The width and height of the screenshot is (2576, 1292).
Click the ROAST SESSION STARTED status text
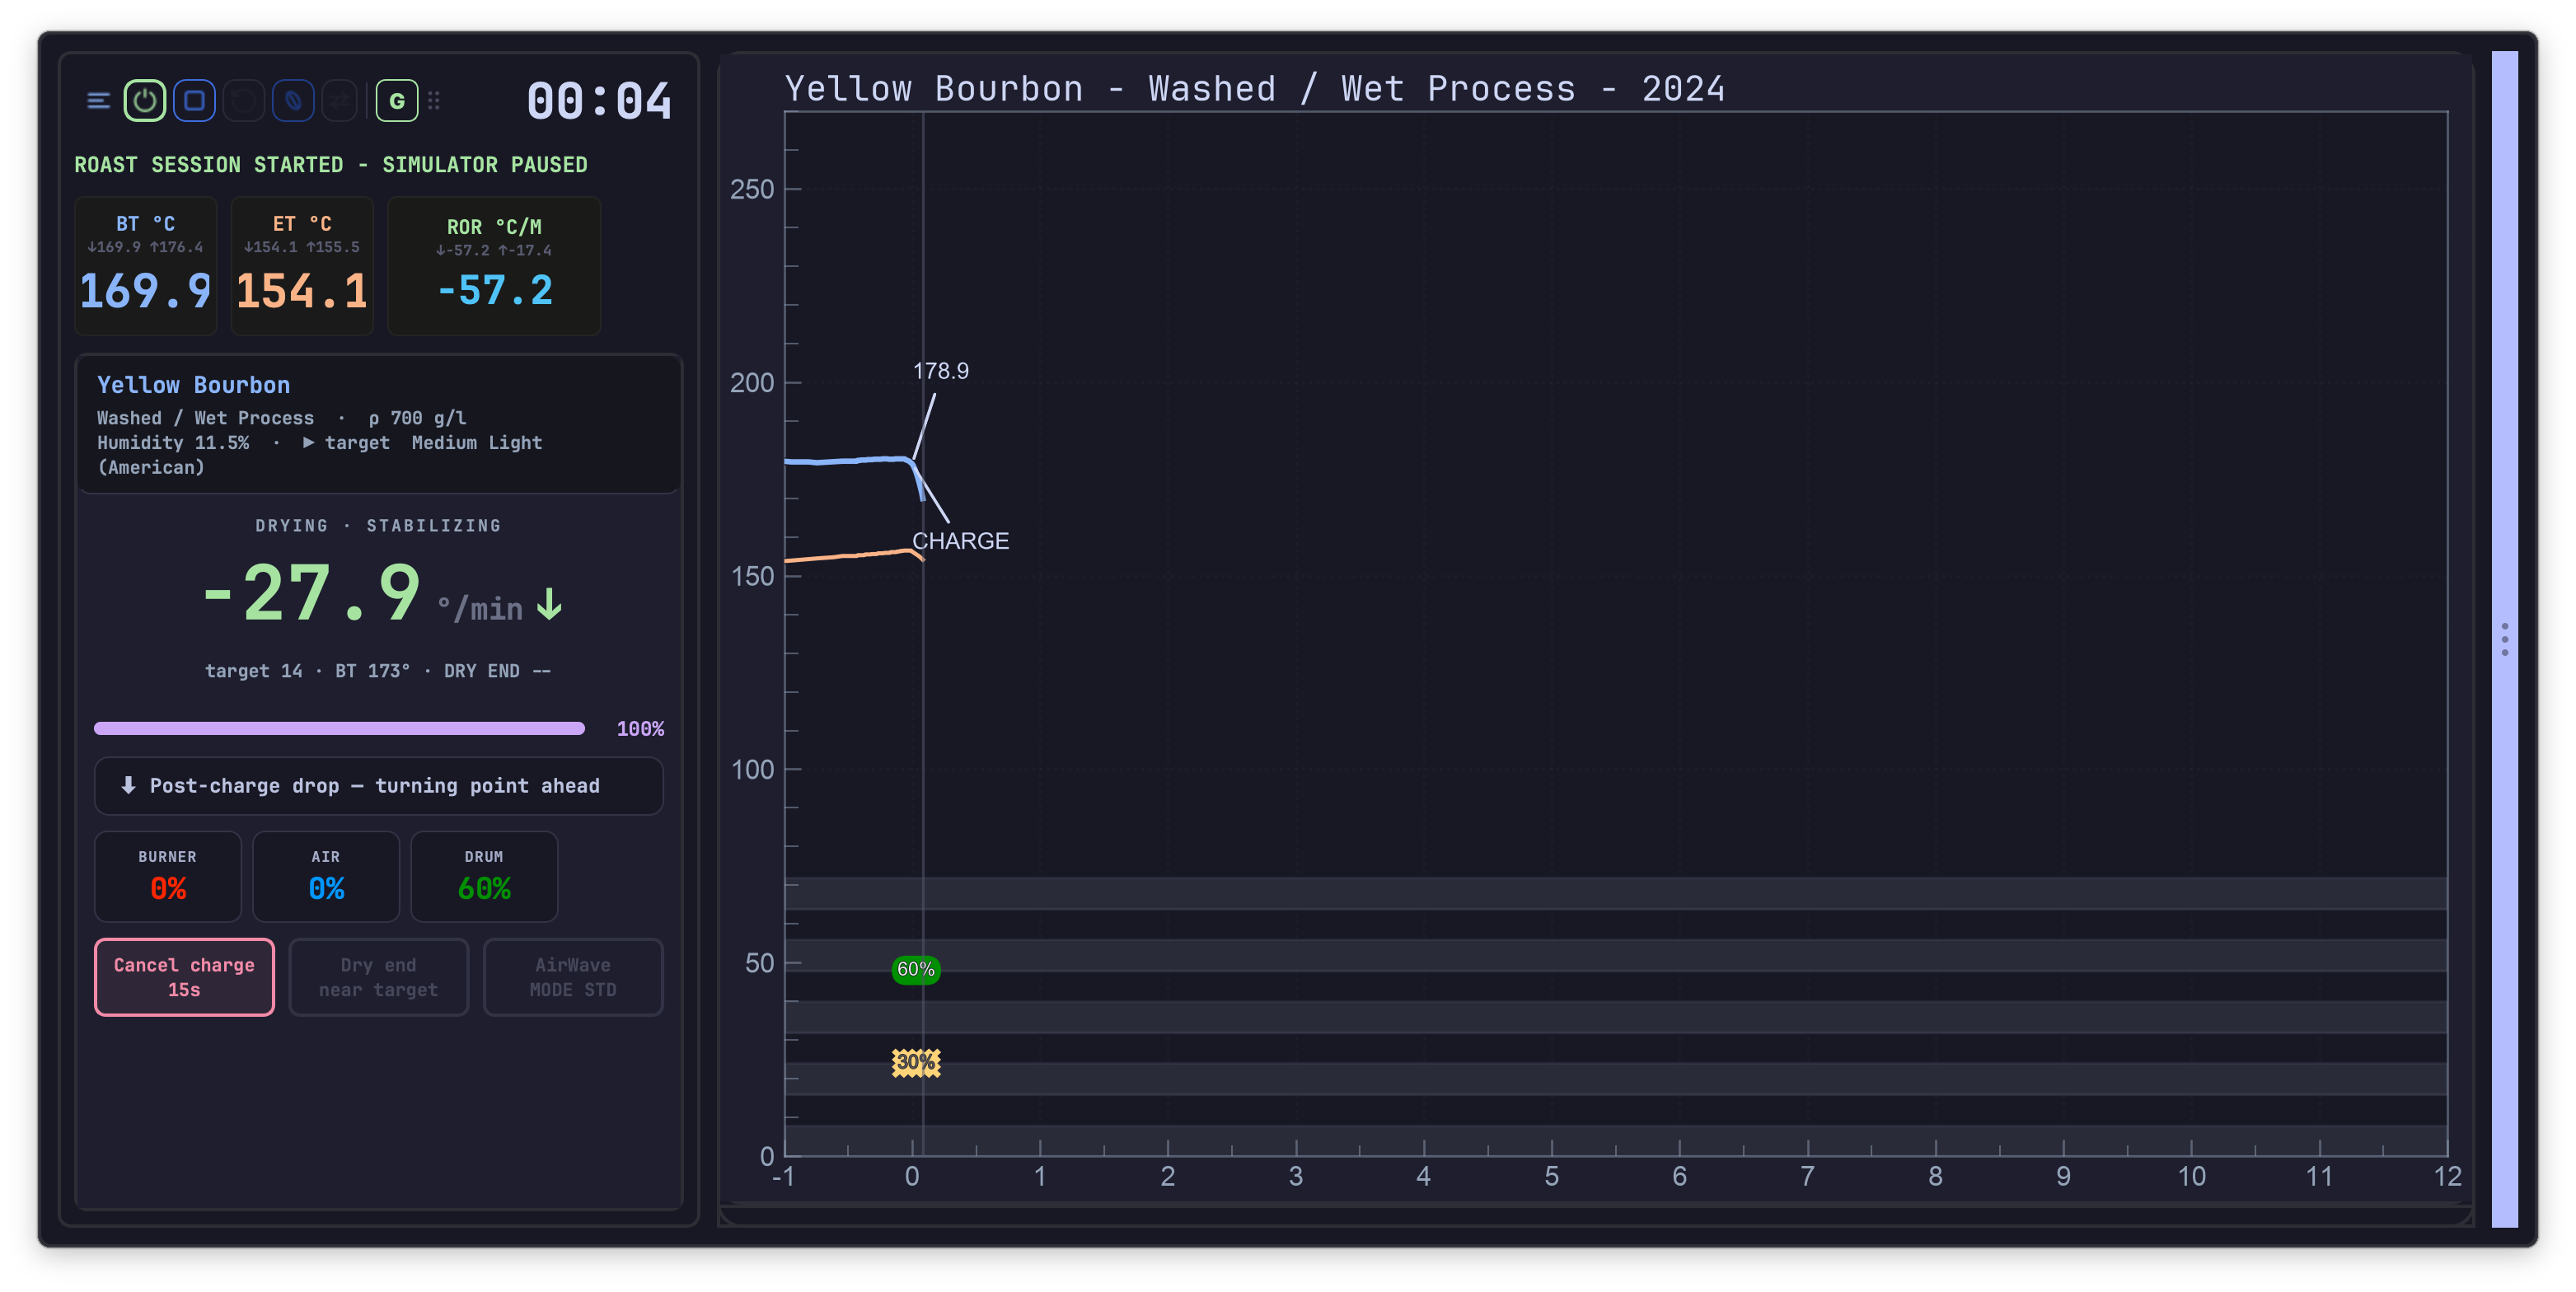(x=331, y=164)
